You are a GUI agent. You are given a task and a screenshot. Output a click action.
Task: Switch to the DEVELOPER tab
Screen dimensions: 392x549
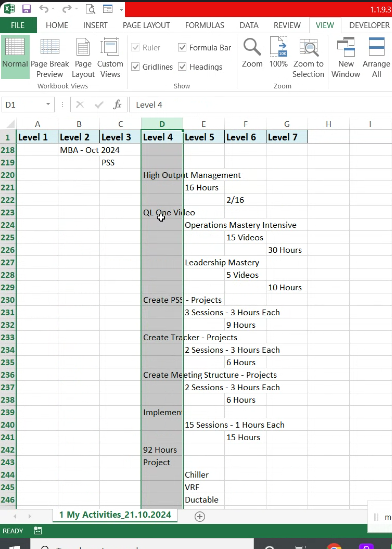point(369,25)
